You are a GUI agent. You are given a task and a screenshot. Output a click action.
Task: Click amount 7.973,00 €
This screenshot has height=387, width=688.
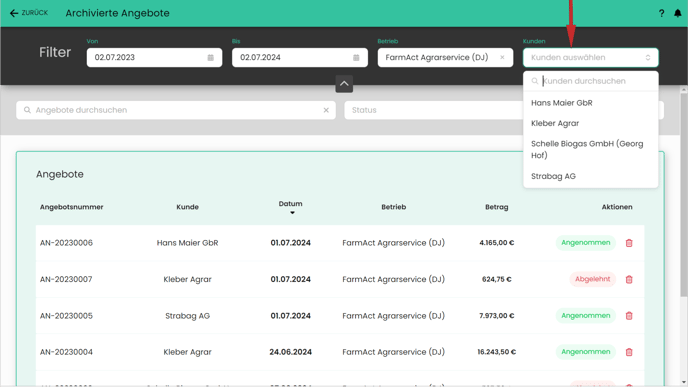[497, 315]
